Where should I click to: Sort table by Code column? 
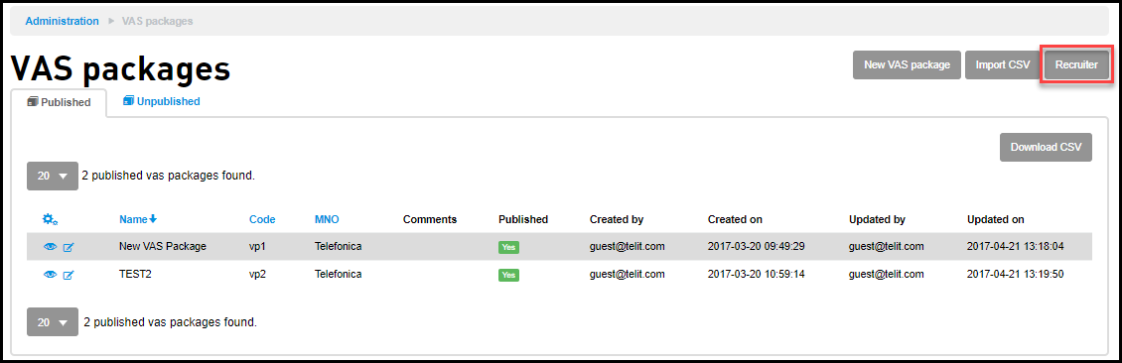262,219
